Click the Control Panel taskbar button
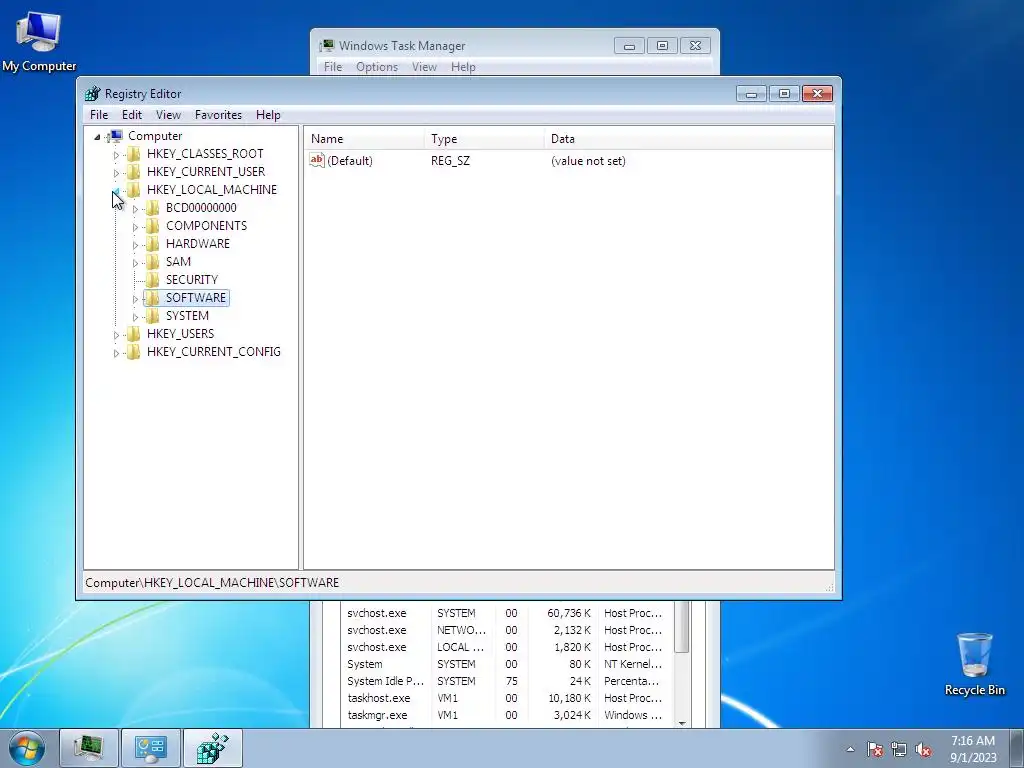 coord(151,748)
